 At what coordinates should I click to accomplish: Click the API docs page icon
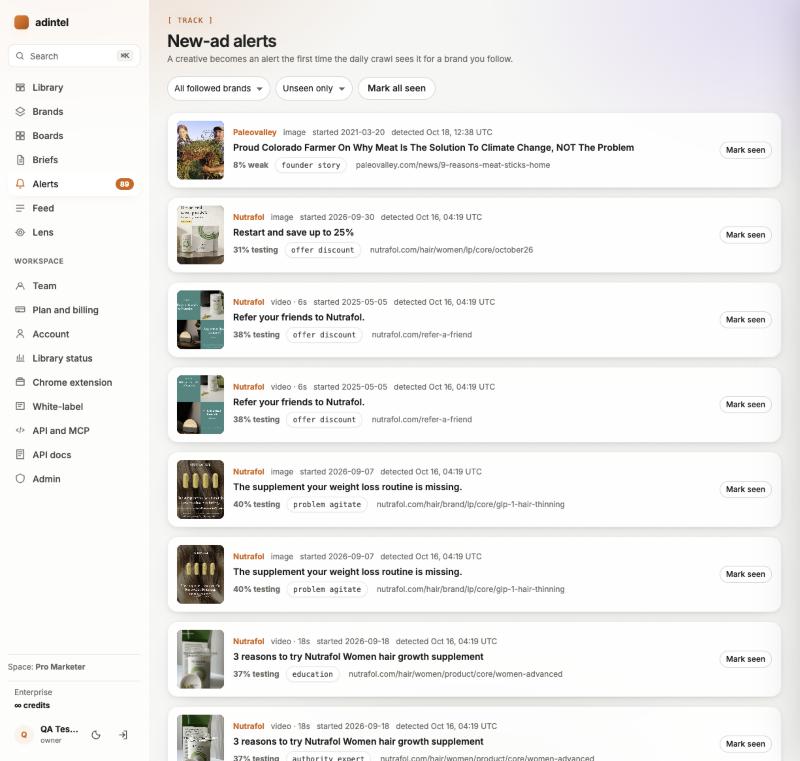20,454
